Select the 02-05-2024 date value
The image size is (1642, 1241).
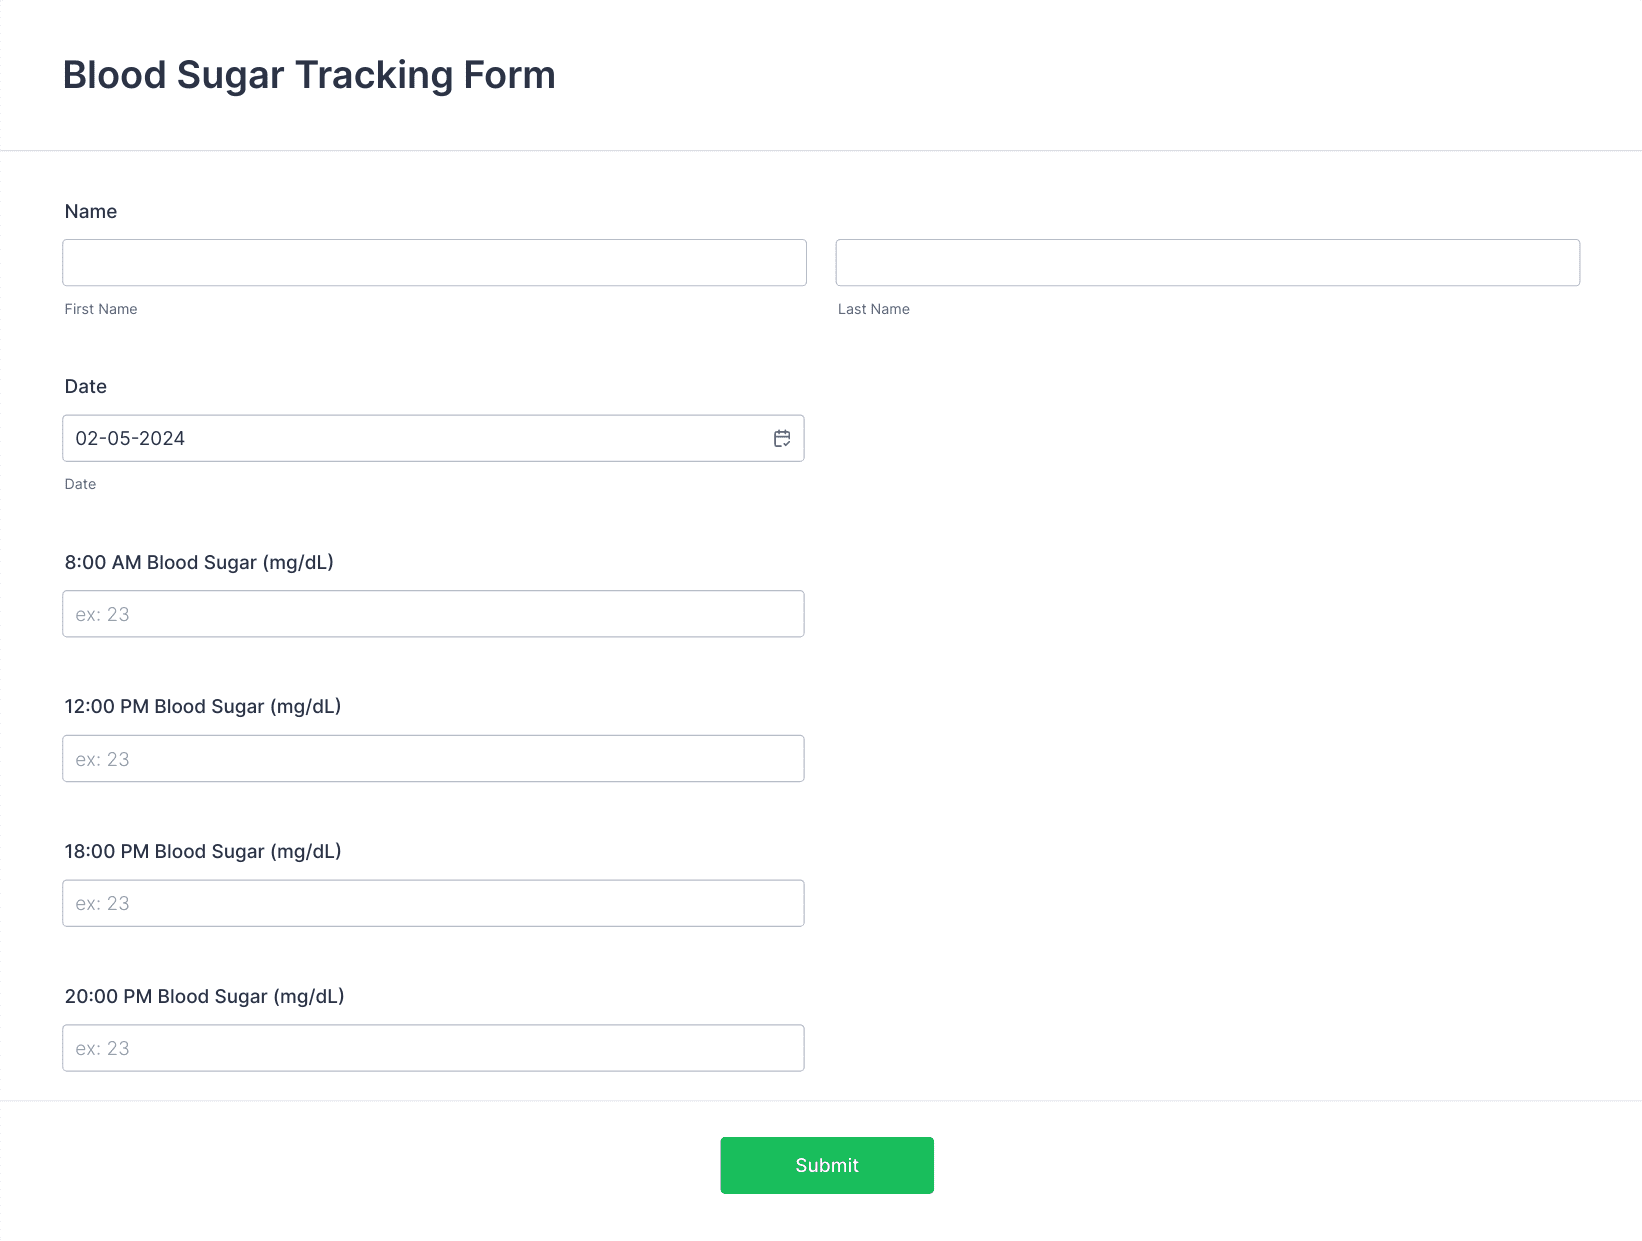(x=130, y=438)
